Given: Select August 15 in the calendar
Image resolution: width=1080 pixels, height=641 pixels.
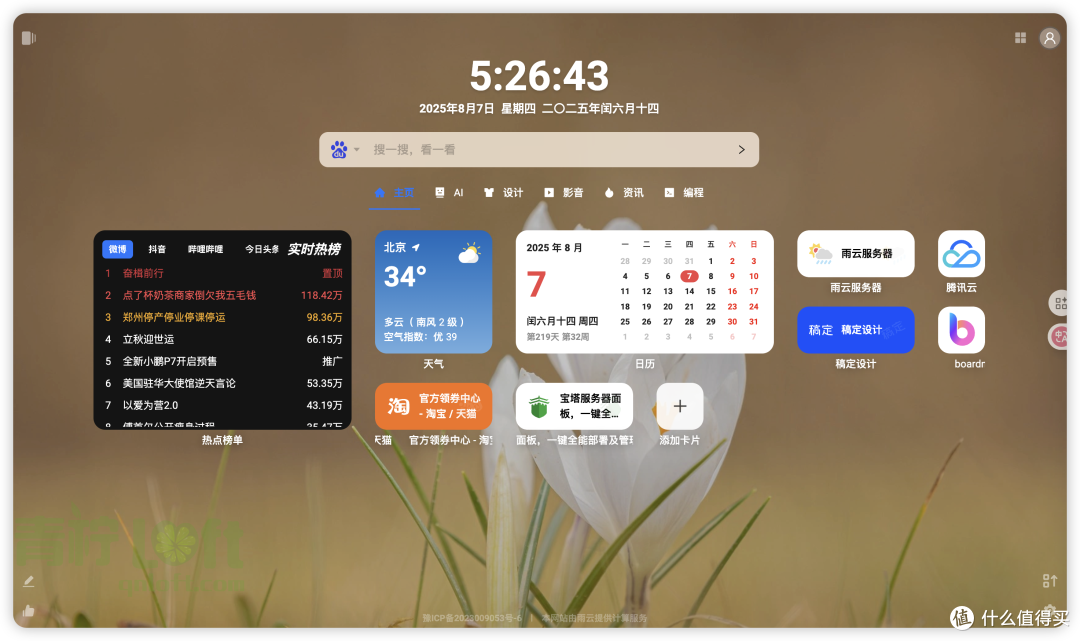Looking at the screenshot, I should (711, 291).
